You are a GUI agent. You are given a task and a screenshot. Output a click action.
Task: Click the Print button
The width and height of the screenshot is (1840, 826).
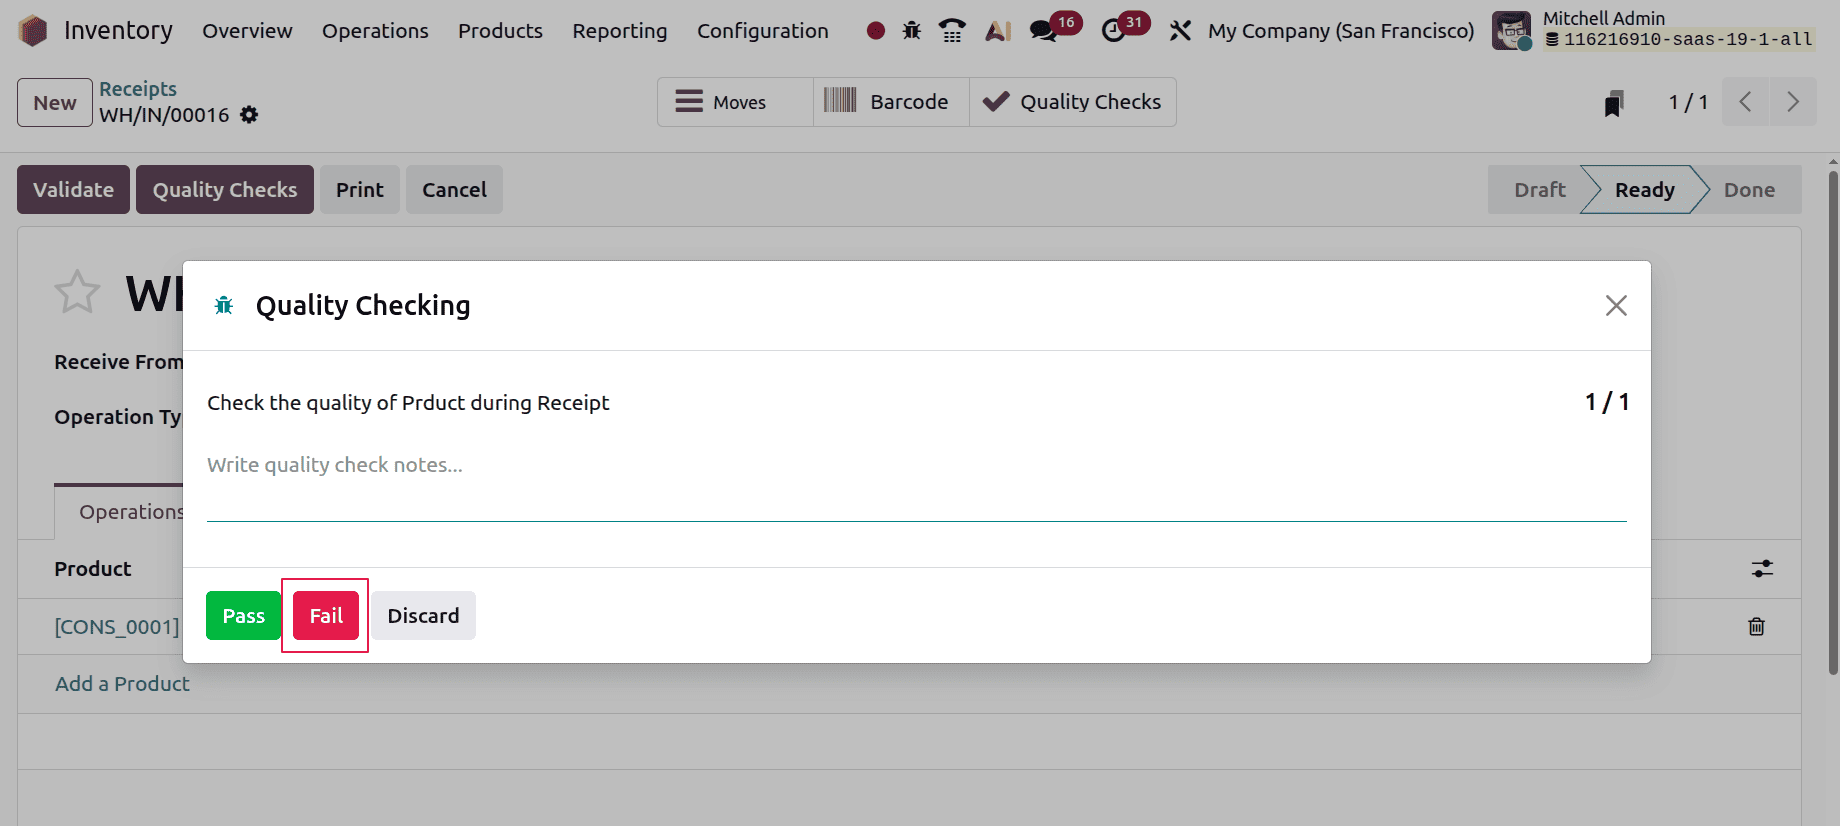(360, 190)
